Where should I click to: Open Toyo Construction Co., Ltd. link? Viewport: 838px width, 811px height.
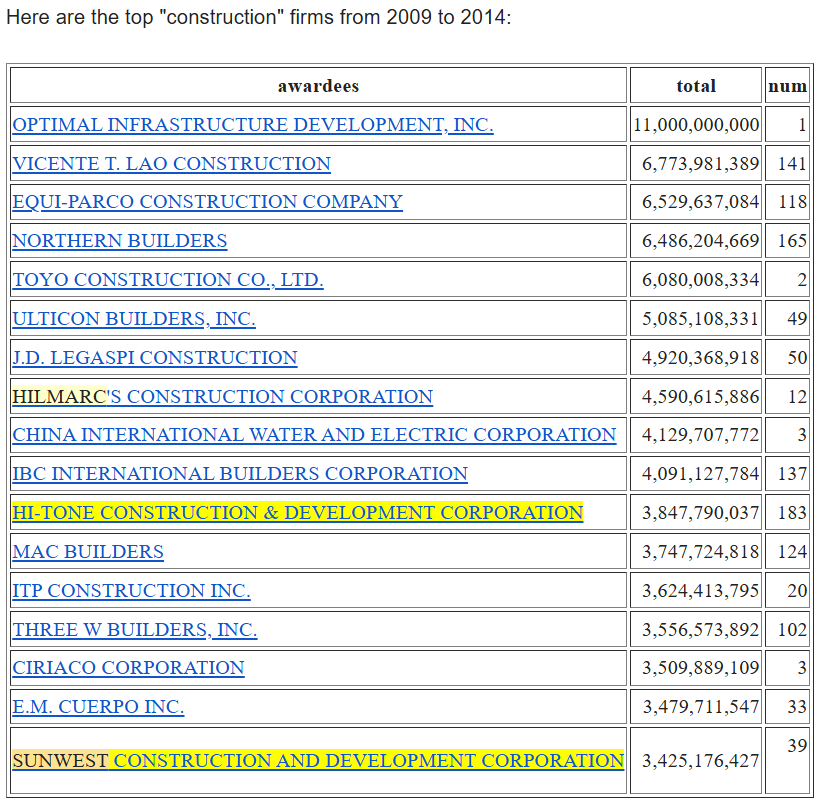click(168, 280)
